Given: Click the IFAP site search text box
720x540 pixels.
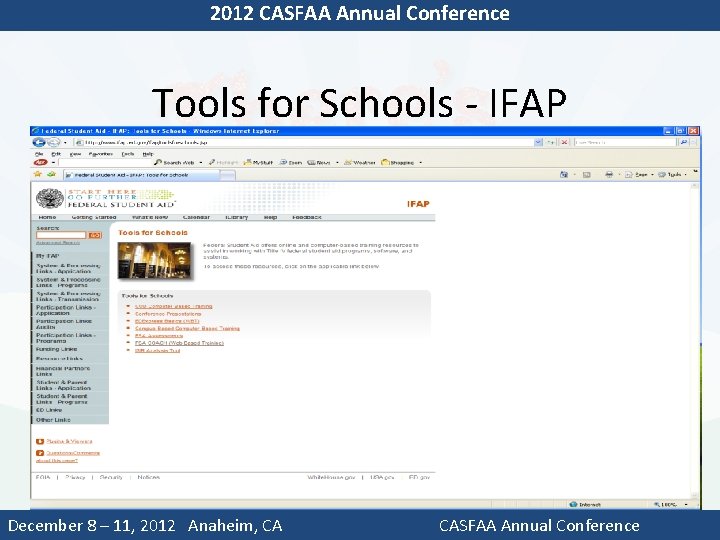Looking at the screenshot, I should [61, 235].
